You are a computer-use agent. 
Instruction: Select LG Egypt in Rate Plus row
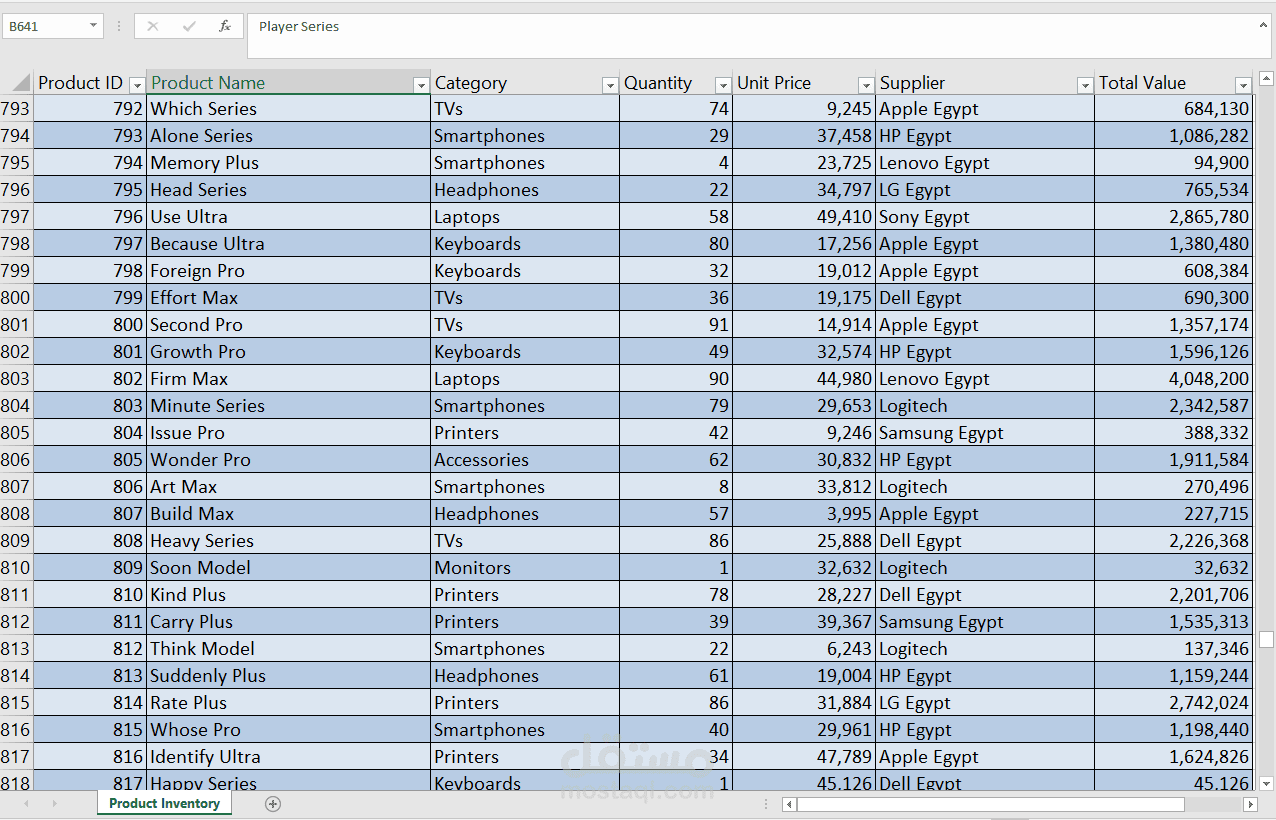coord(985,703)
